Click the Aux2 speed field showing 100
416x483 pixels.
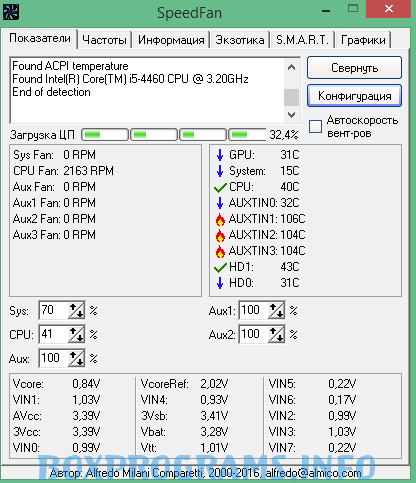pyautogui.click(x=254, y=334)
